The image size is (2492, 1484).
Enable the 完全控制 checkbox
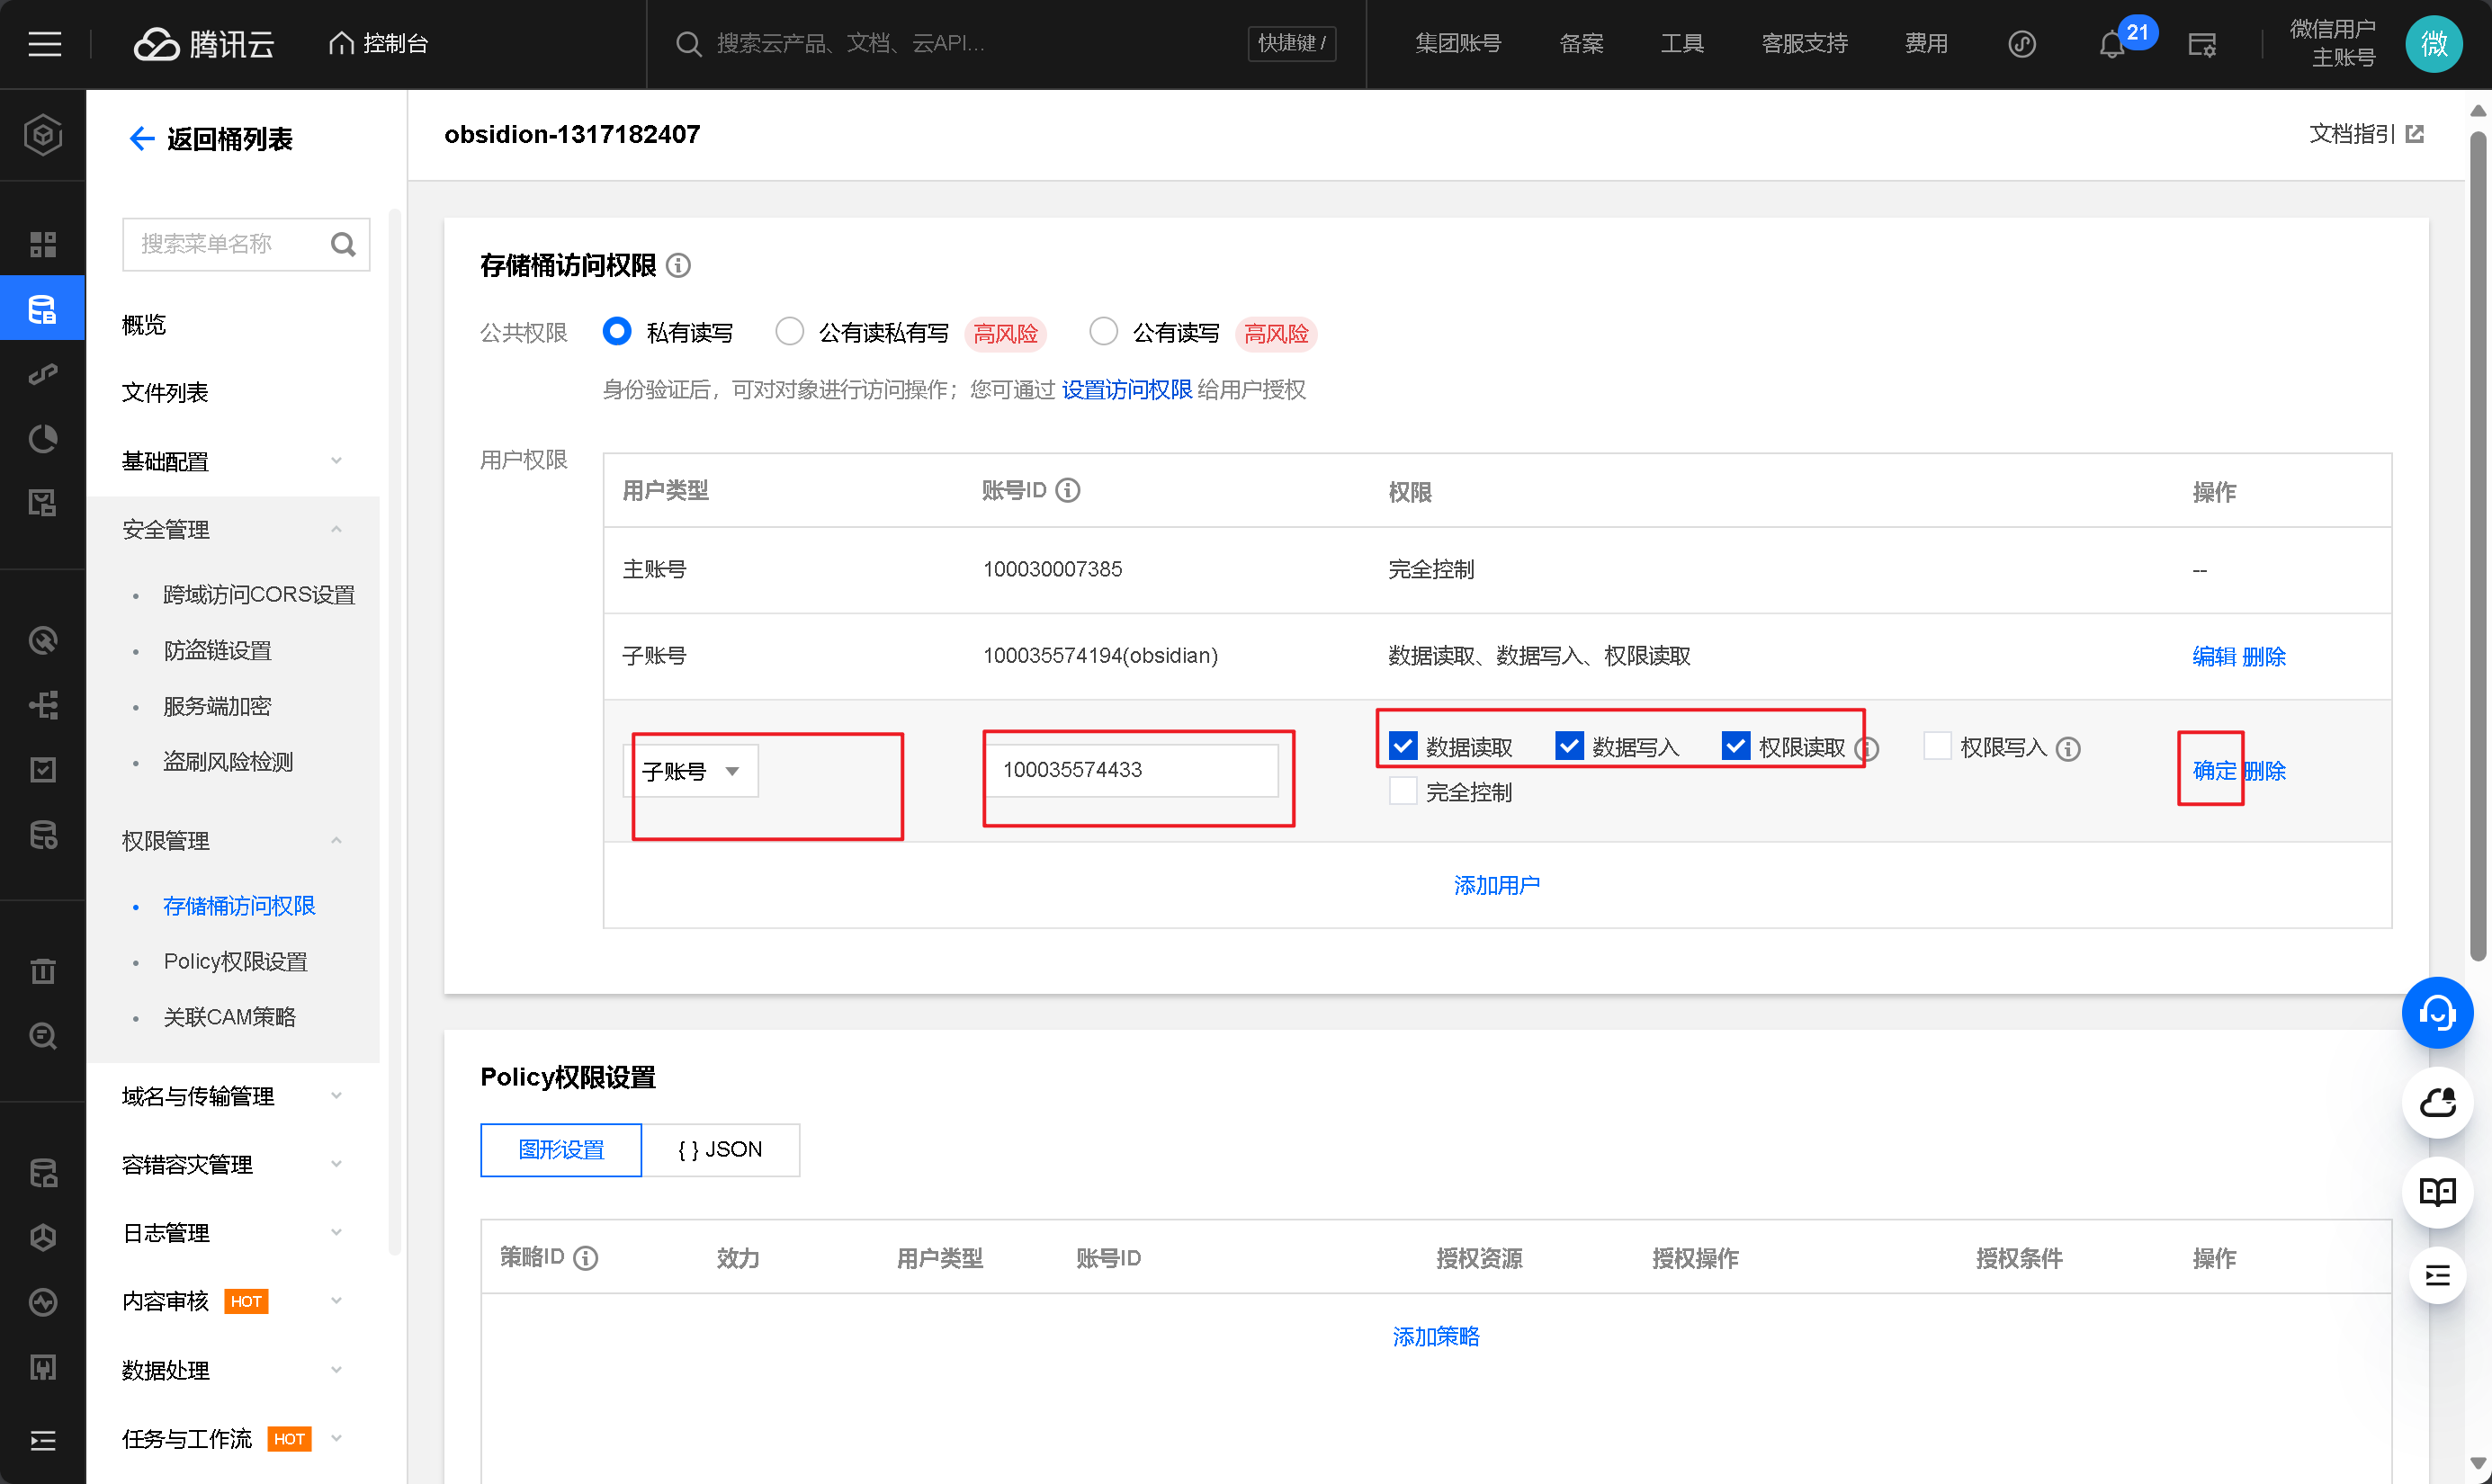click(1402, 791)
